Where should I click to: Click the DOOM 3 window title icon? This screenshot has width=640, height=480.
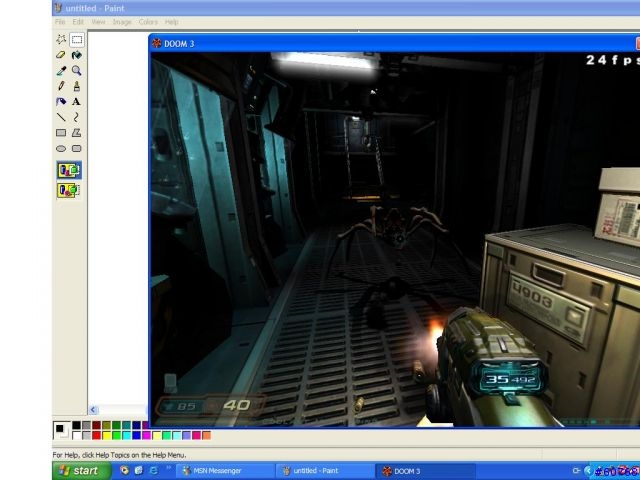coord(157,43)
